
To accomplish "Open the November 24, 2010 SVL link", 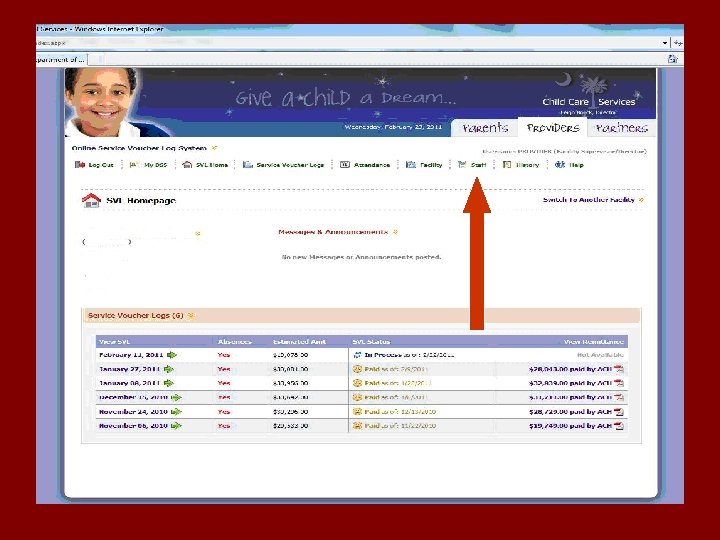I will tap(133, 412).
